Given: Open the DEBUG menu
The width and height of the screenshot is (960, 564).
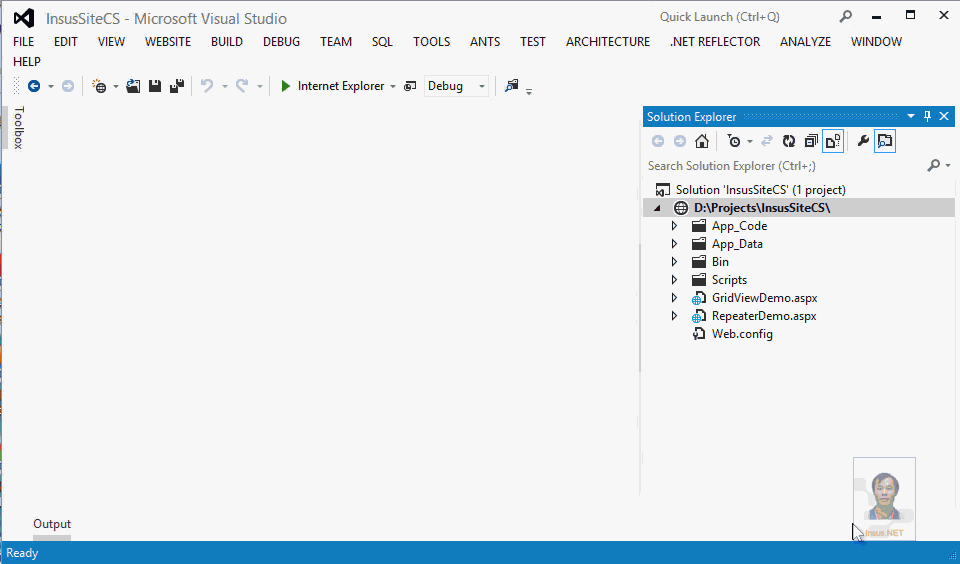Looking at the screenshot, I should [282, 42].
